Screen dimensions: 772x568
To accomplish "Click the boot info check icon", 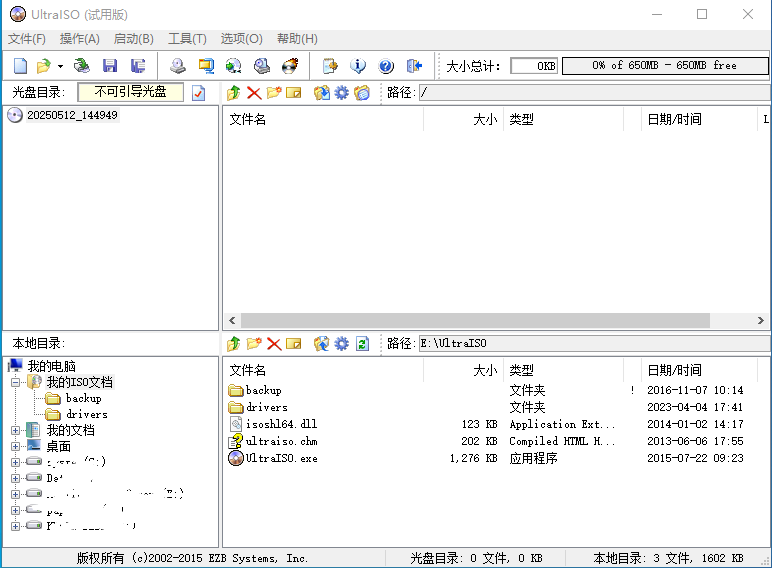I will point(198,93).
